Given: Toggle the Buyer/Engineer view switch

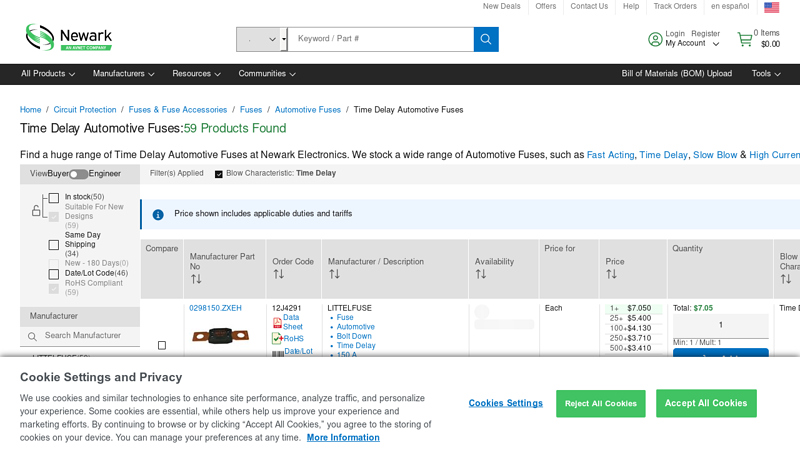Looking at the screenshot, I should click(x=78, y=174).
